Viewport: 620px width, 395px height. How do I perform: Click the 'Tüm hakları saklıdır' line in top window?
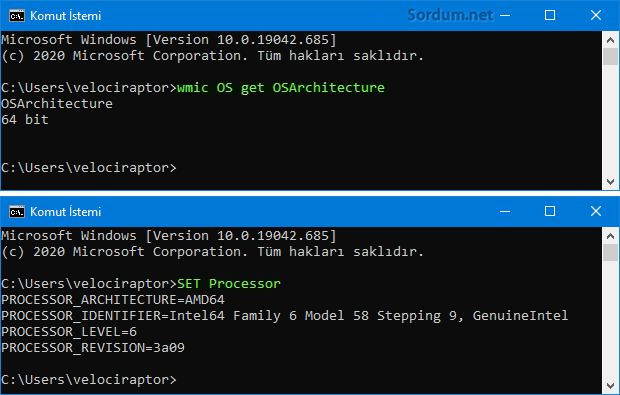[212, 56]
